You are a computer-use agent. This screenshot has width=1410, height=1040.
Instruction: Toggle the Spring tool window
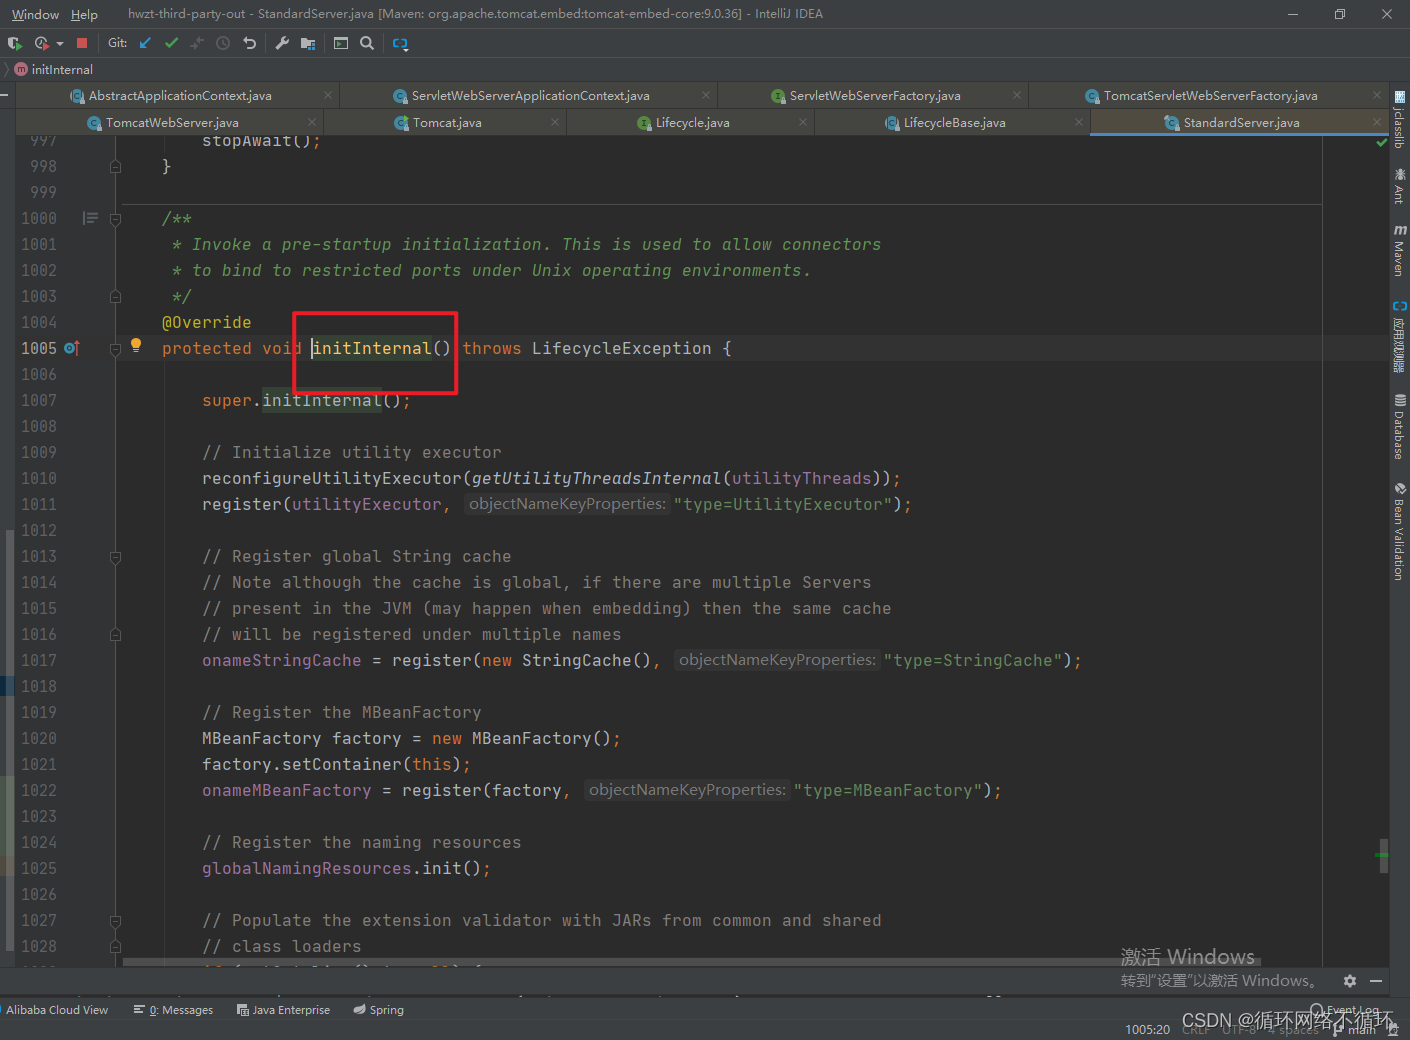tap(378, 1009)
